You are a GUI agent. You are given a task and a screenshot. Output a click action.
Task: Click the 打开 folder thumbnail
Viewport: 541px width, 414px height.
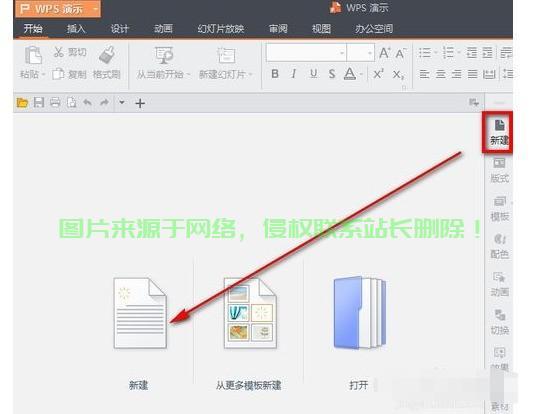click(x=360, y=313)
